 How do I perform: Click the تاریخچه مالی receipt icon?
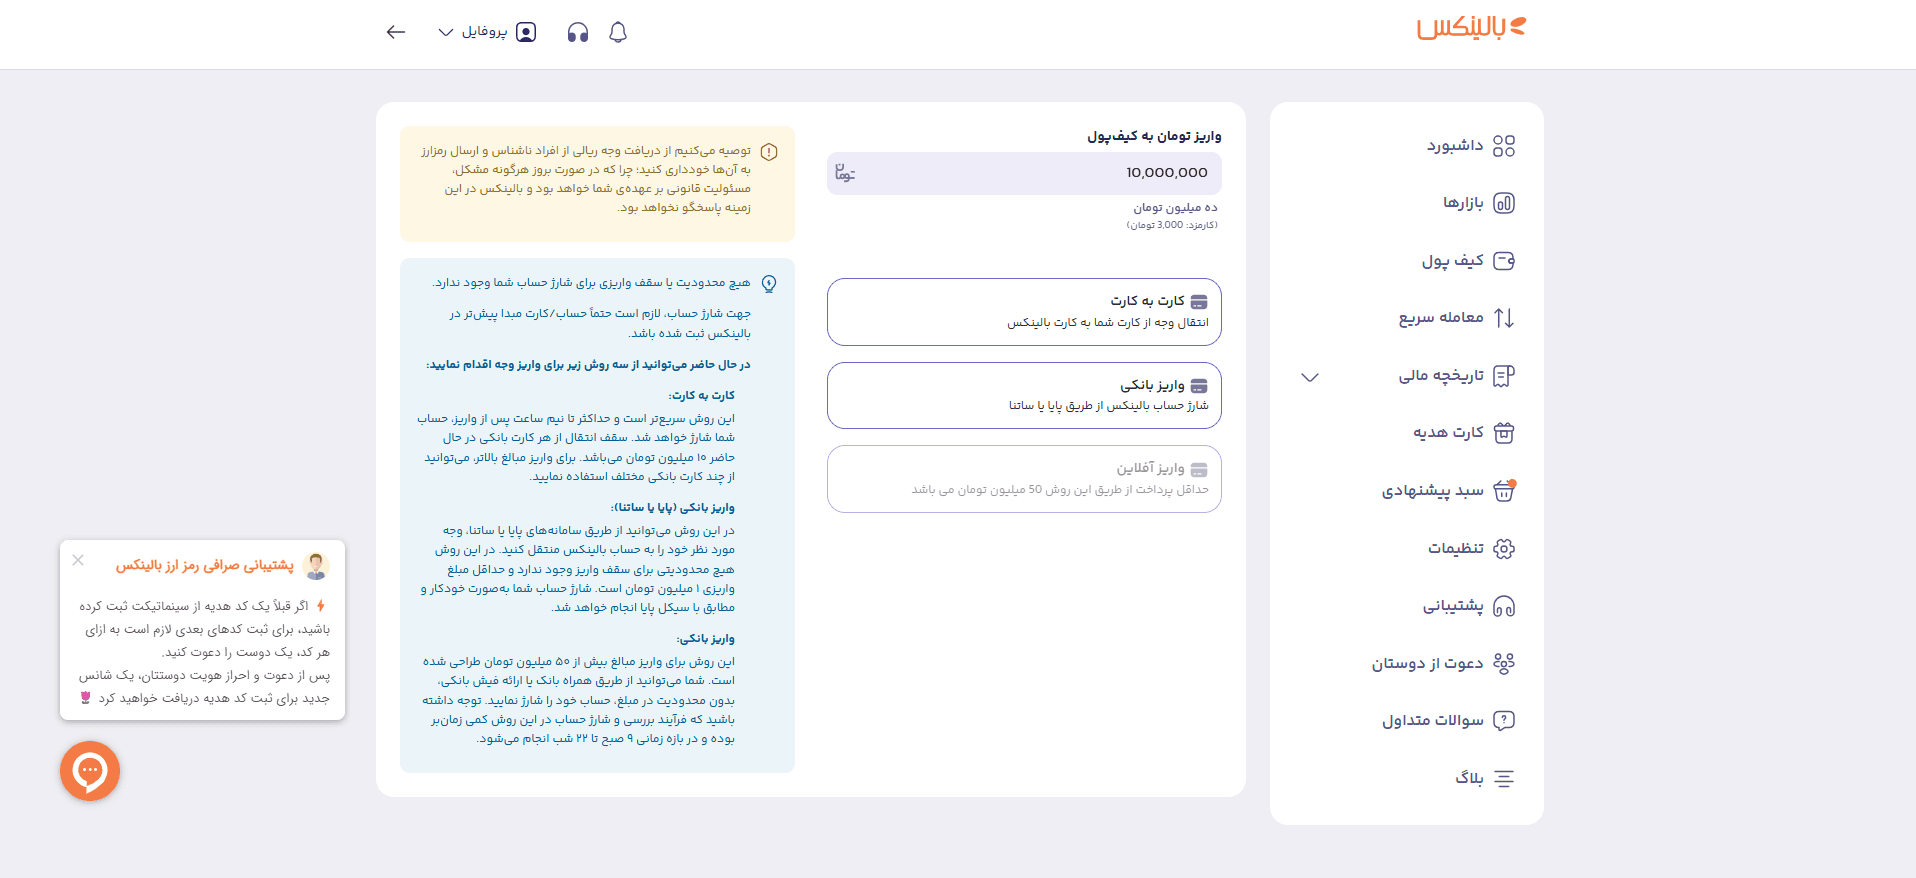(1504, 376)
